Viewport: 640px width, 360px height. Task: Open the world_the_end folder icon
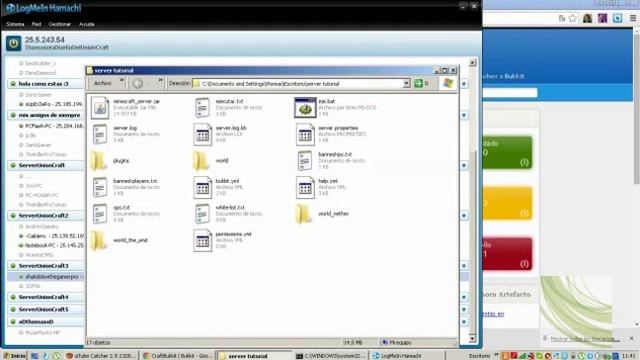(99, 240)
